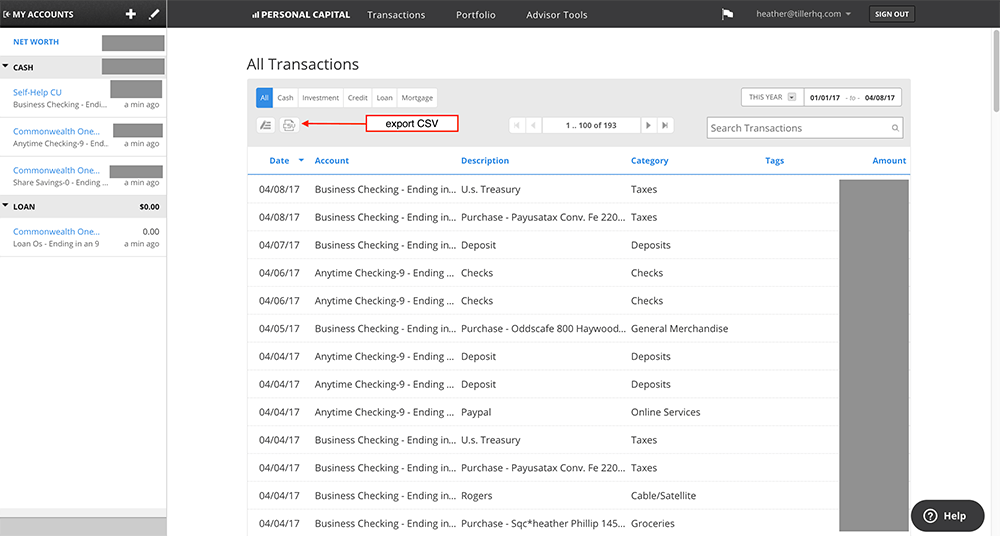Select the Loan filter tab

click(x=385, y=98)
